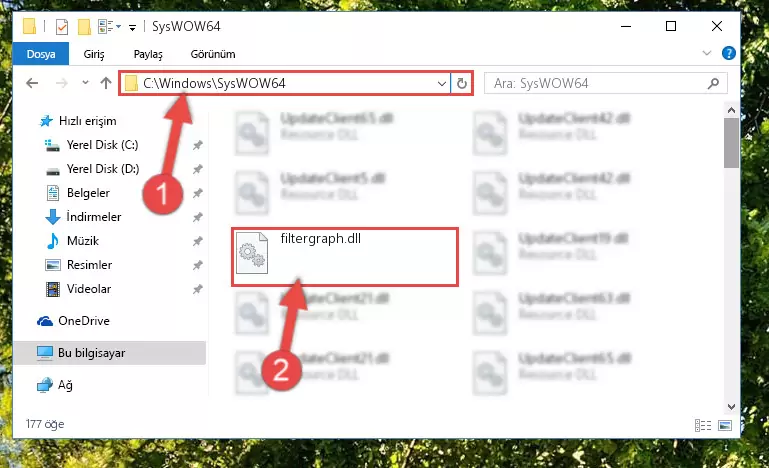Click the address bar path C:\Windows\SysWOW64
Image resolution: width=769 pixels, height=468 pixels.
pyautogui.click(x=214, y=83)
